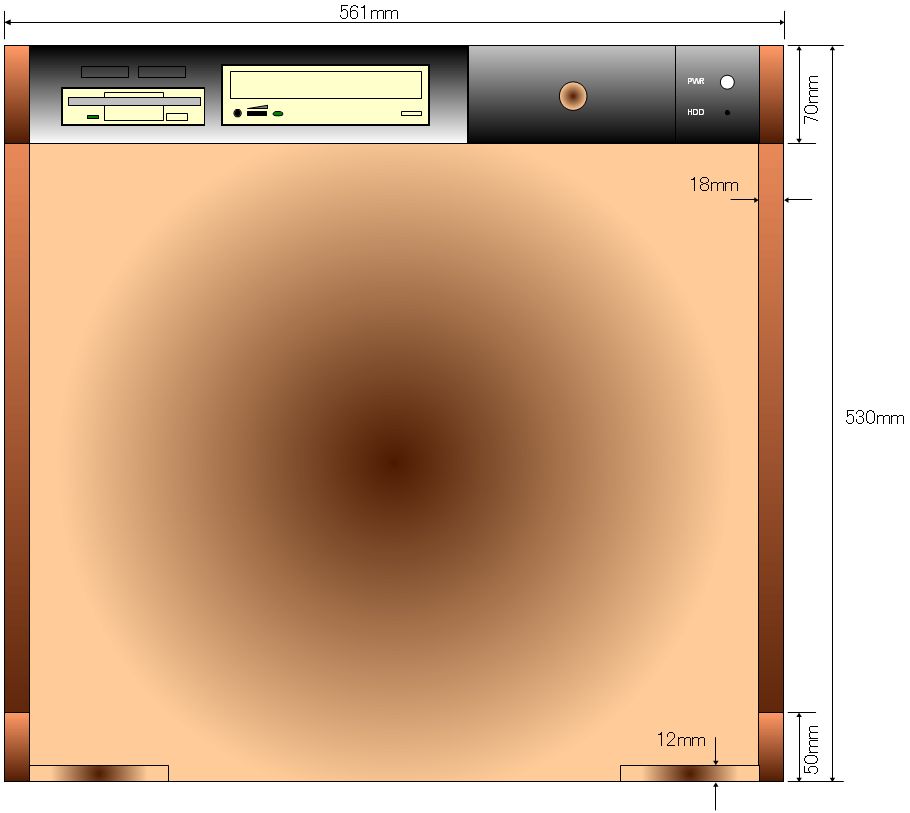Click the CD drive tray door
910x813 pixels.
pos(326,85)
